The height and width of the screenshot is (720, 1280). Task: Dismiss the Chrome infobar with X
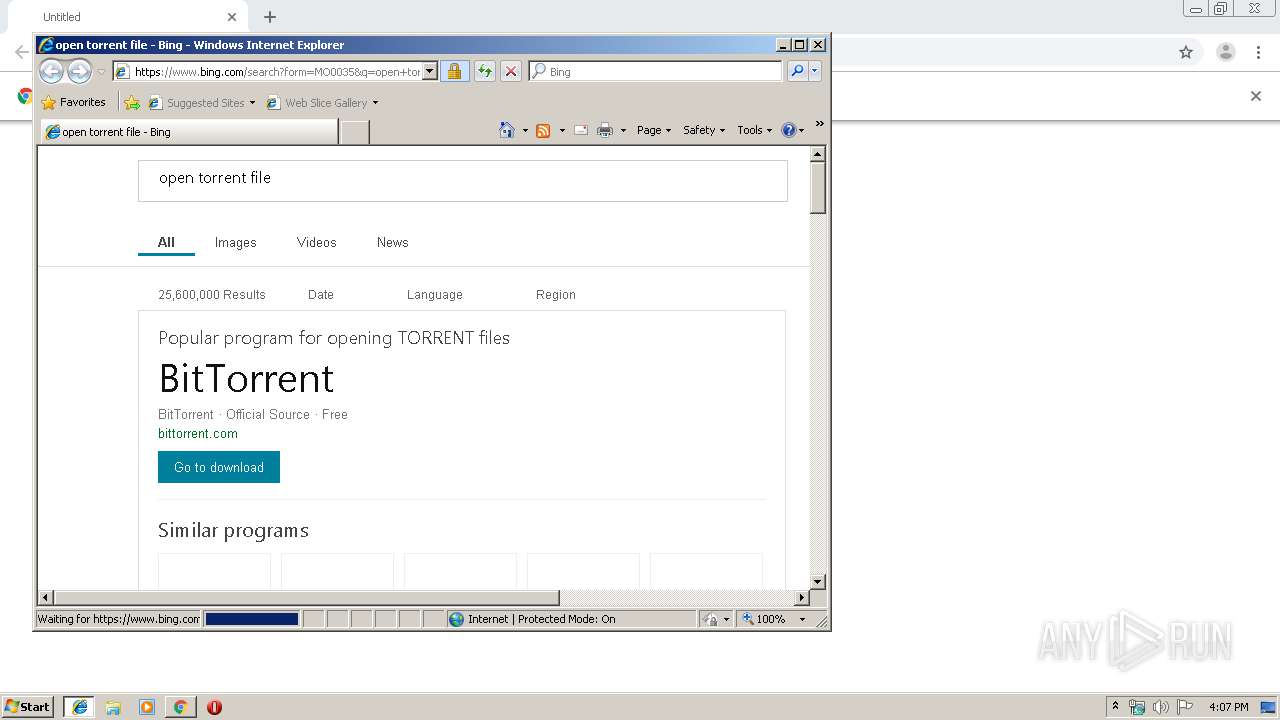point(1256,96)
